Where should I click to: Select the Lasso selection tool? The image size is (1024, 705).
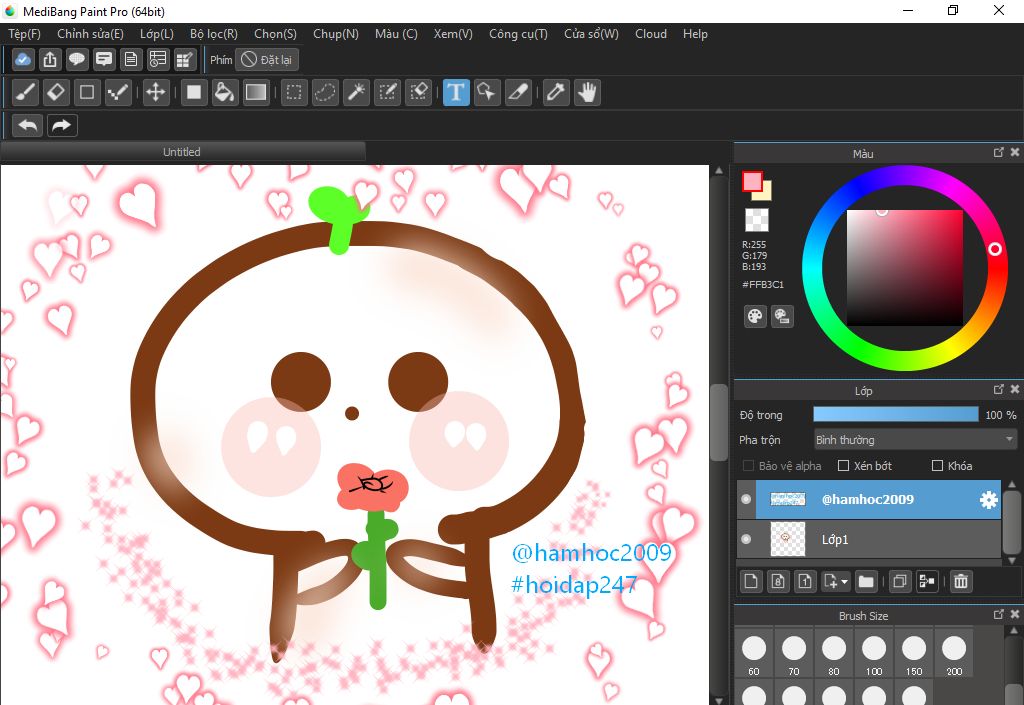325,93
